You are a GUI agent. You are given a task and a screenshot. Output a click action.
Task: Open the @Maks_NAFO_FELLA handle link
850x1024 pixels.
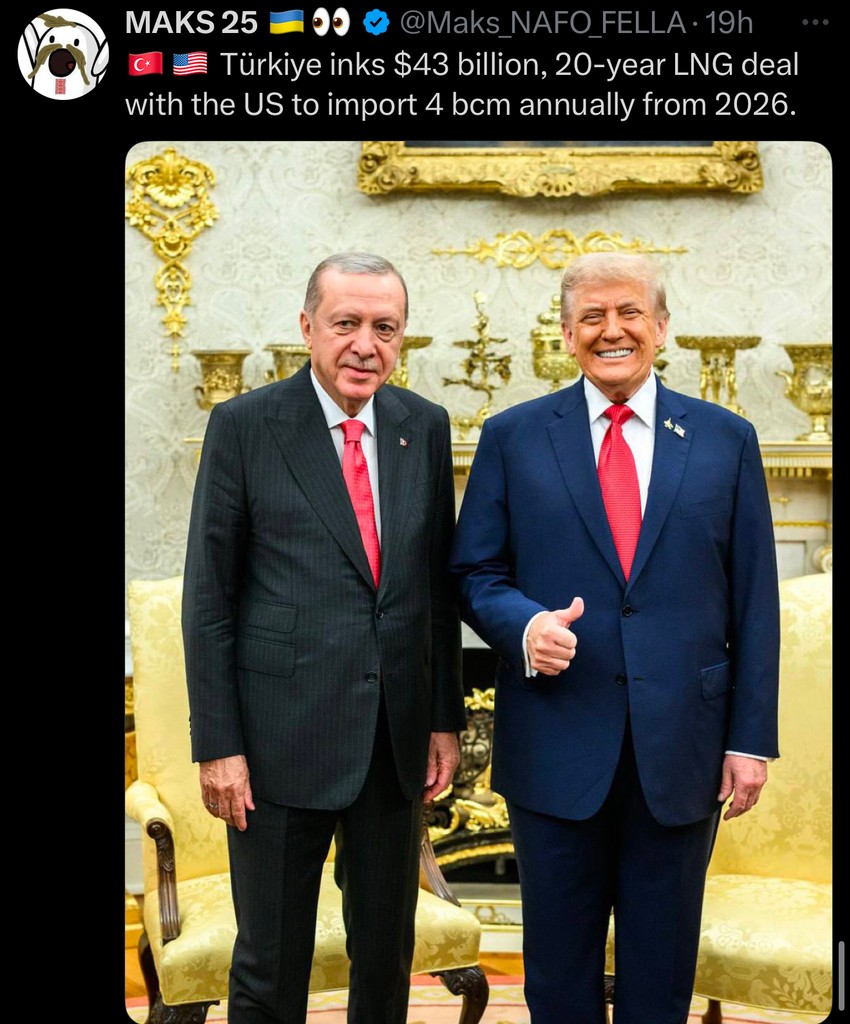coord(542,24)
